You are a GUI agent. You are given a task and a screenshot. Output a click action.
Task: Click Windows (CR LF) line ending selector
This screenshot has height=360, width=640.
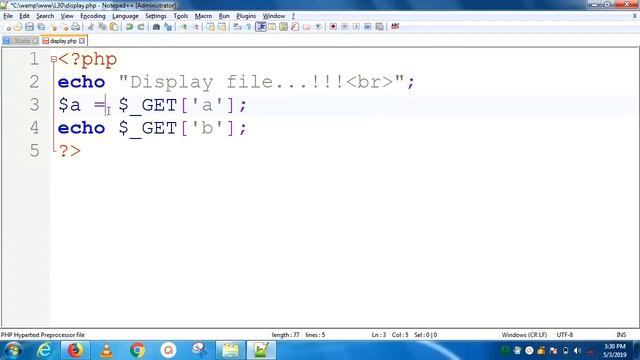point(524,335)
